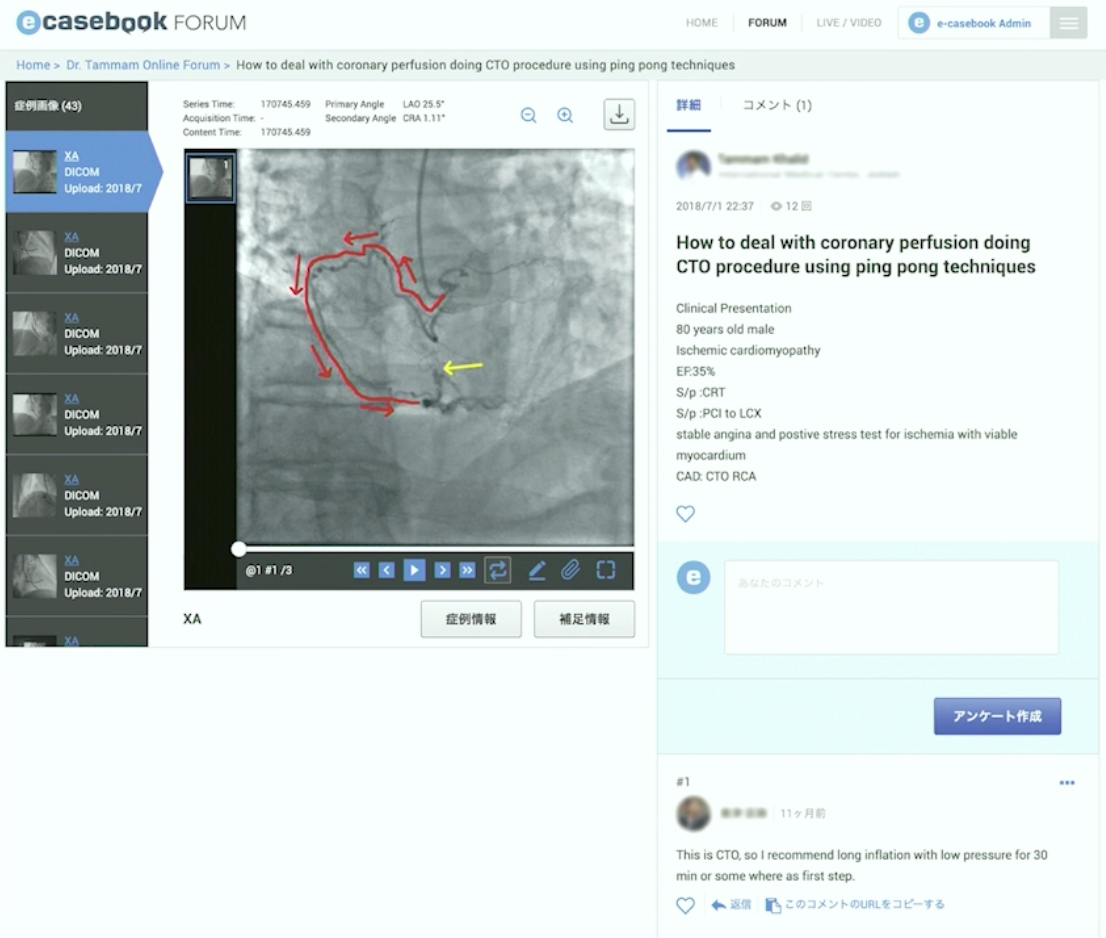Click the pencil annotation tool
This screenshot has height=938, width=1106.
(537, 570)
